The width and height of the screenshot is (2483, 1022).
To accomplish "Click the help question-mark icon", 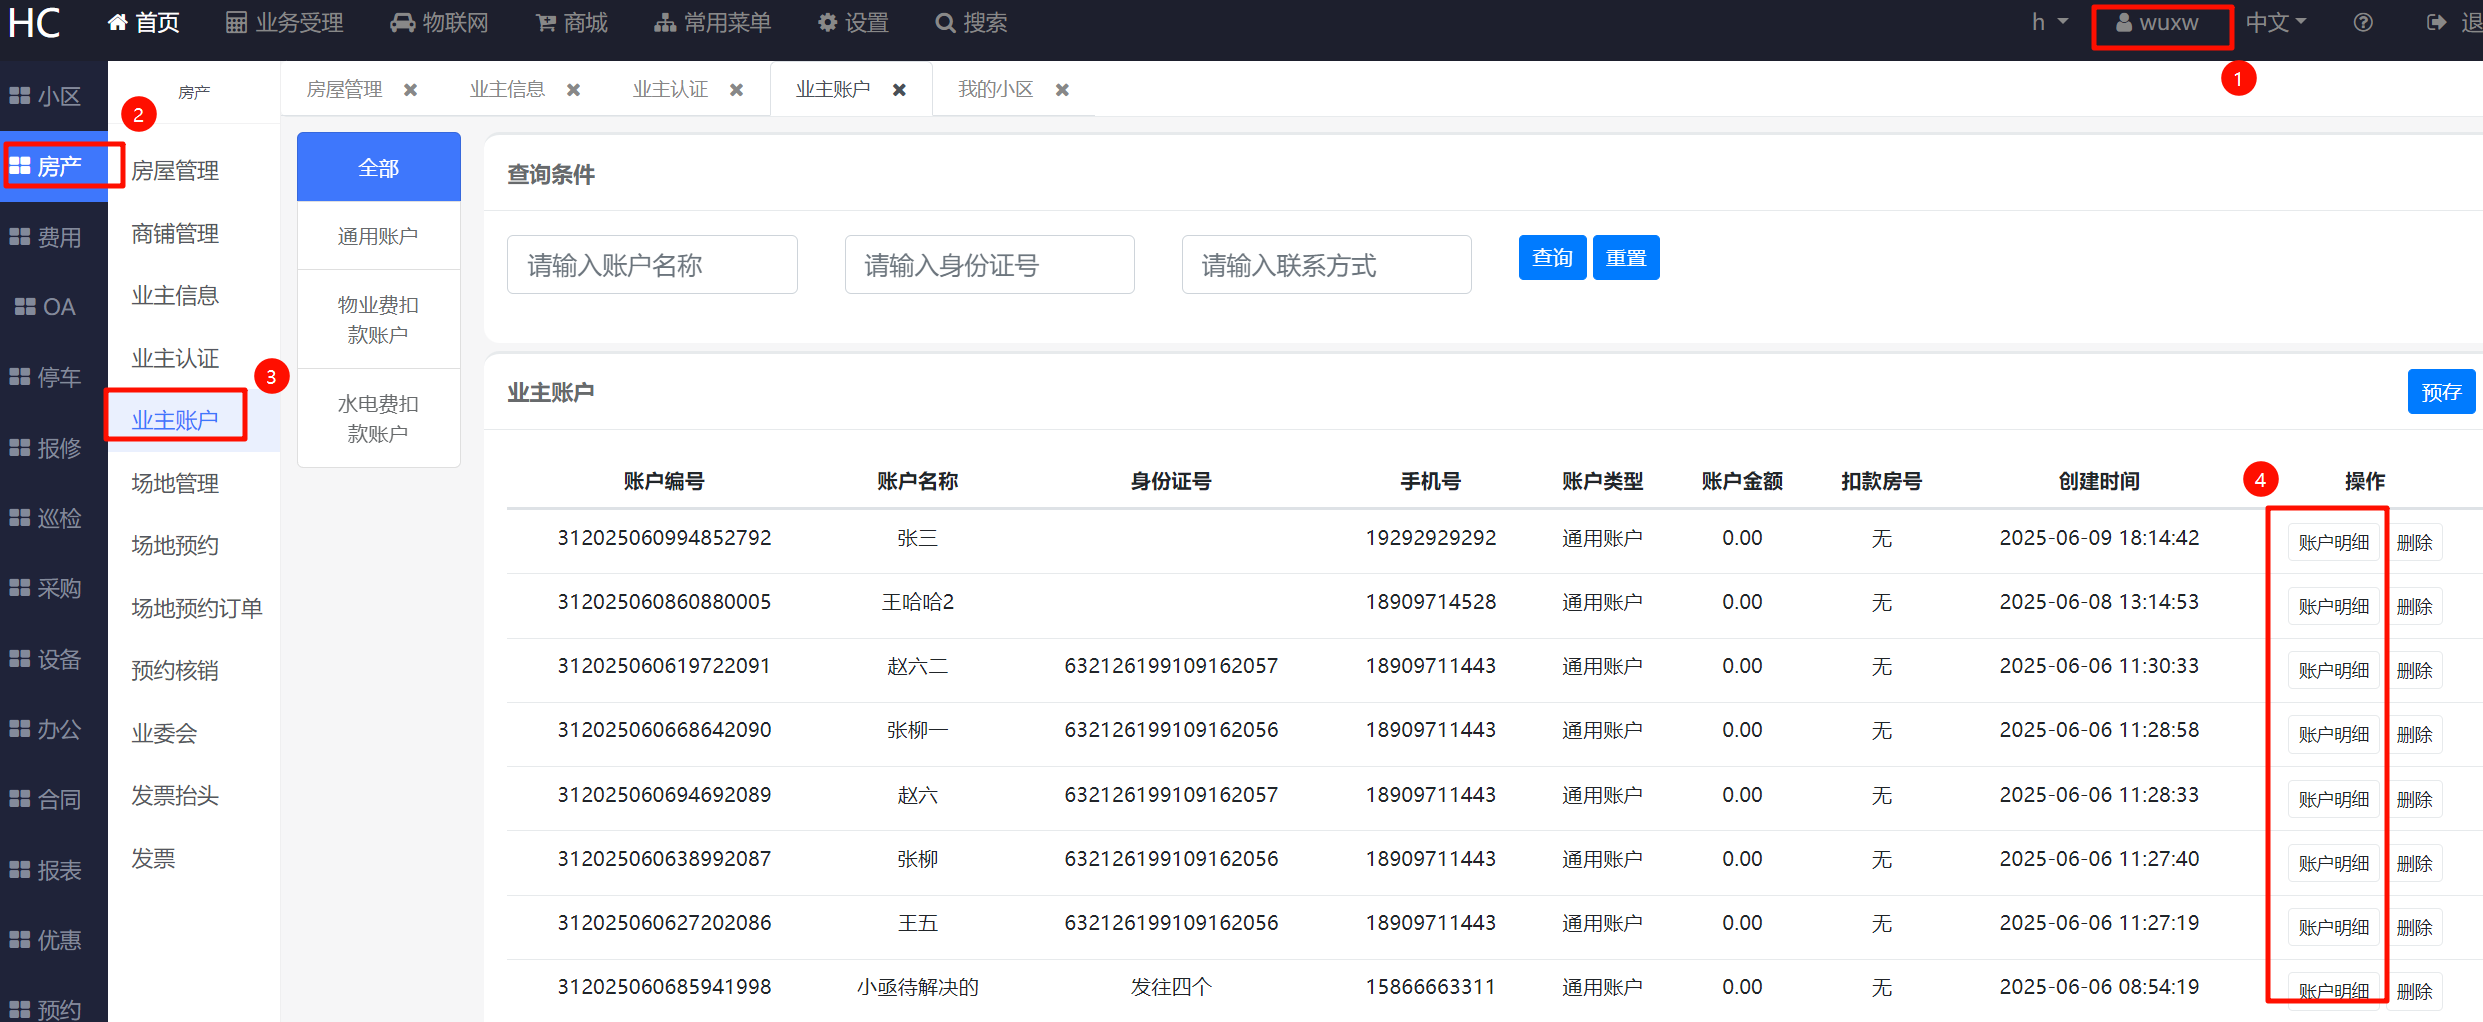I will point(2363,22).
